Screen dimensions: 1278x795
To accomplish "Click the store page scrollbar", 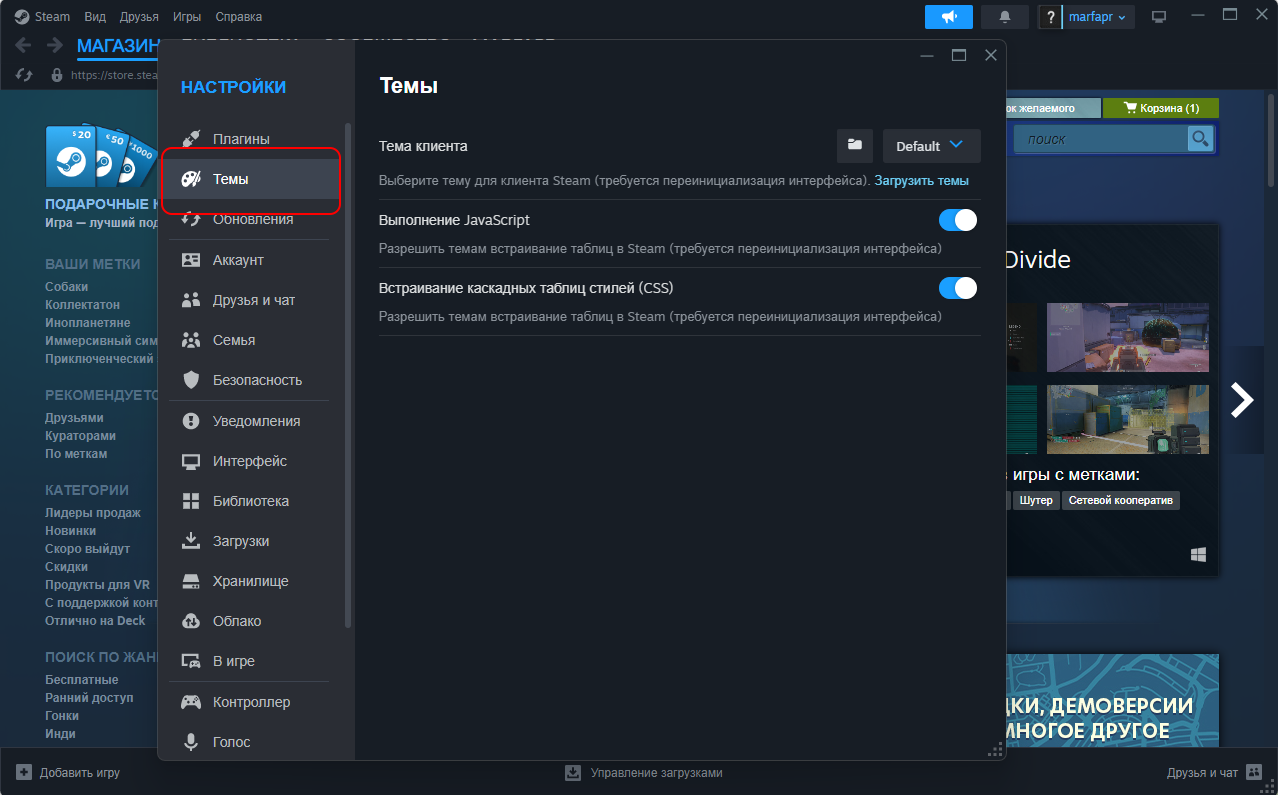I will tap(1270, 140).
